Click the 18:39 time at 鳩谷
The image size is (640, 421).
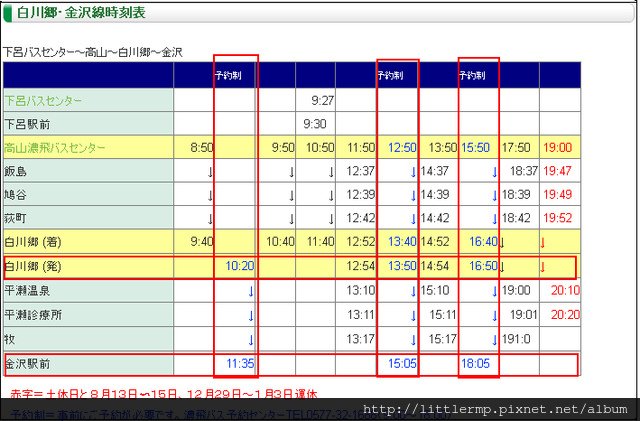click(x=516, y=194)
